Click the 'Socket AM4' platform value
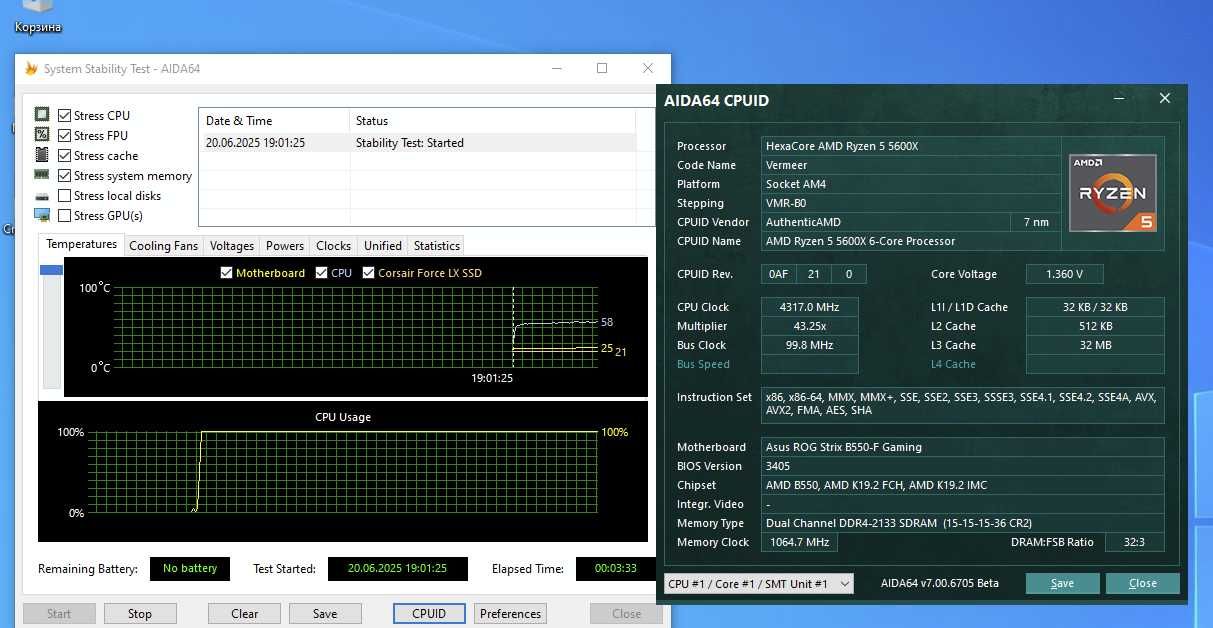Image resolution: width=1213 pixels, height=628 pixels. [910, 184]
